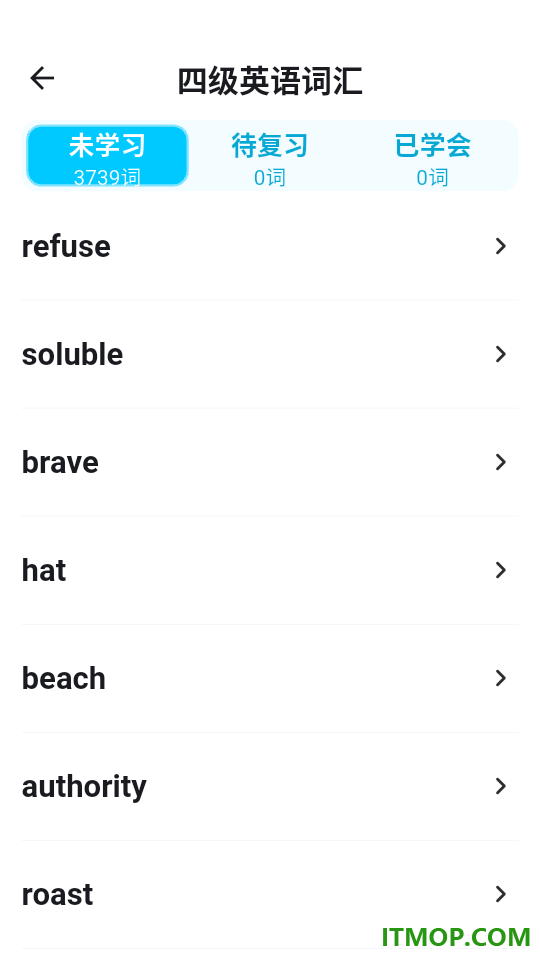View details for the word hat

coord(270,570)
